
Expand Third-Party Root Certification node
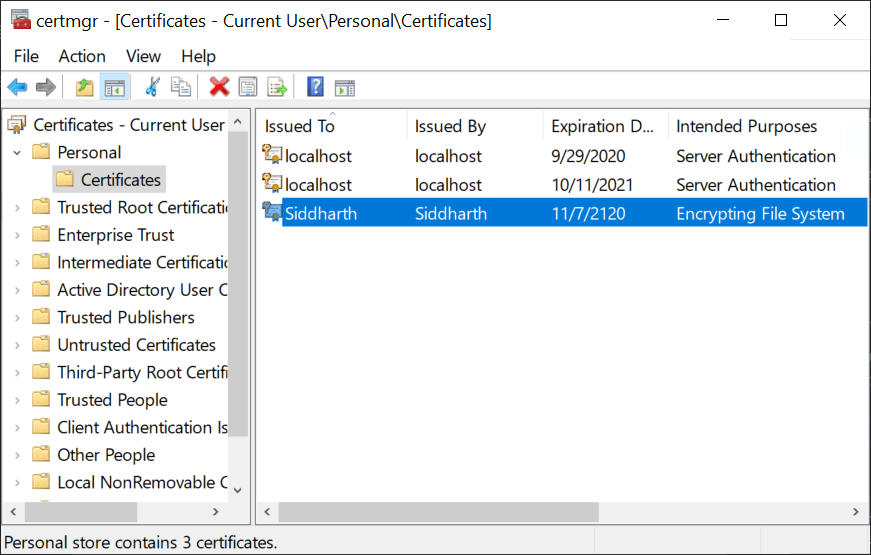click(x=17, y=373)
